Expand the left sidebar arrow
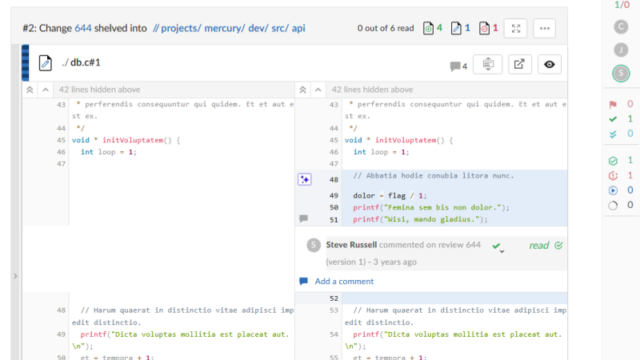 pyautogui.click(x=15, y=276)
